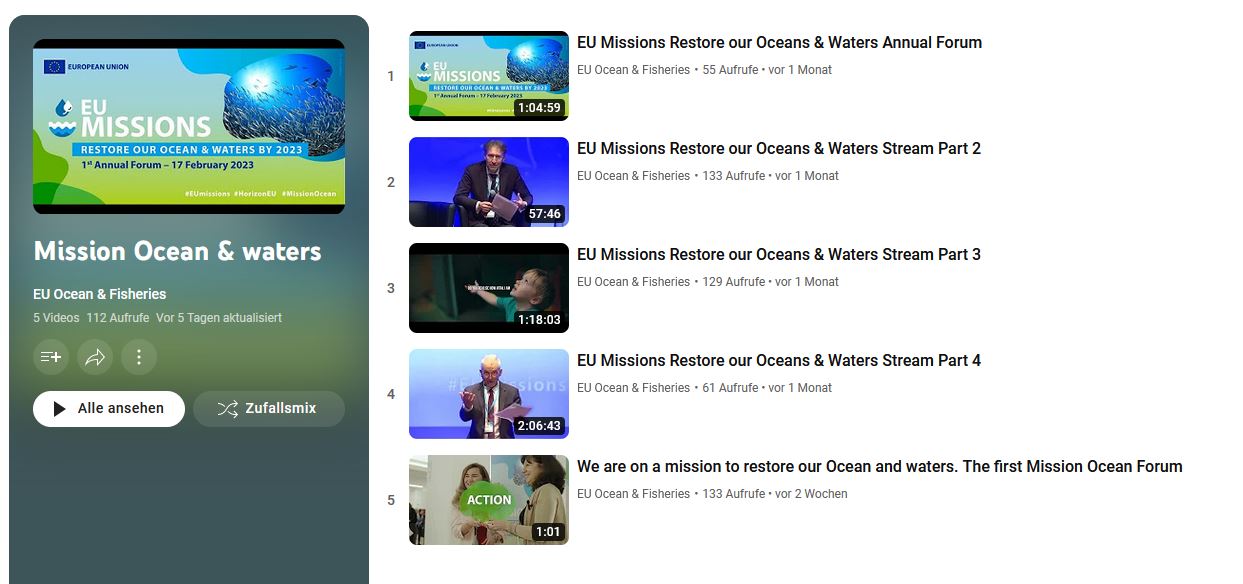Open the EU Ocean & Fisheries channel in sidebar
Screen dimensions: 1243x584
tap(100, 294)
